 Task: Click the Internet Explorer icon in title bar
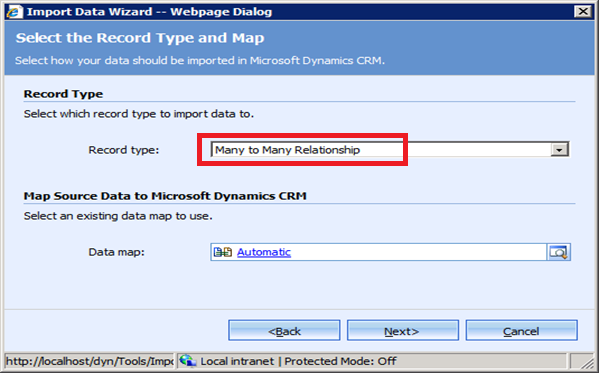point(15,12)
